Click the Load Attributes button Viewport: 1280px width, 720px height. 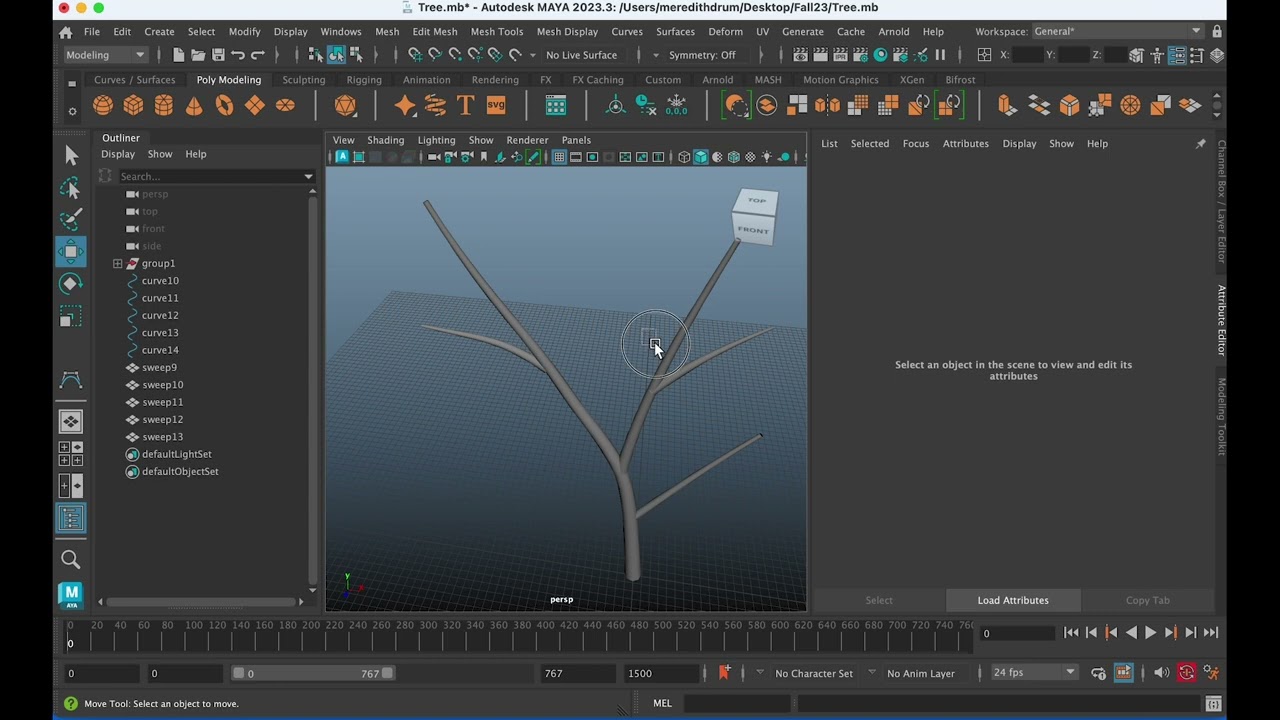coord(1013,600)
